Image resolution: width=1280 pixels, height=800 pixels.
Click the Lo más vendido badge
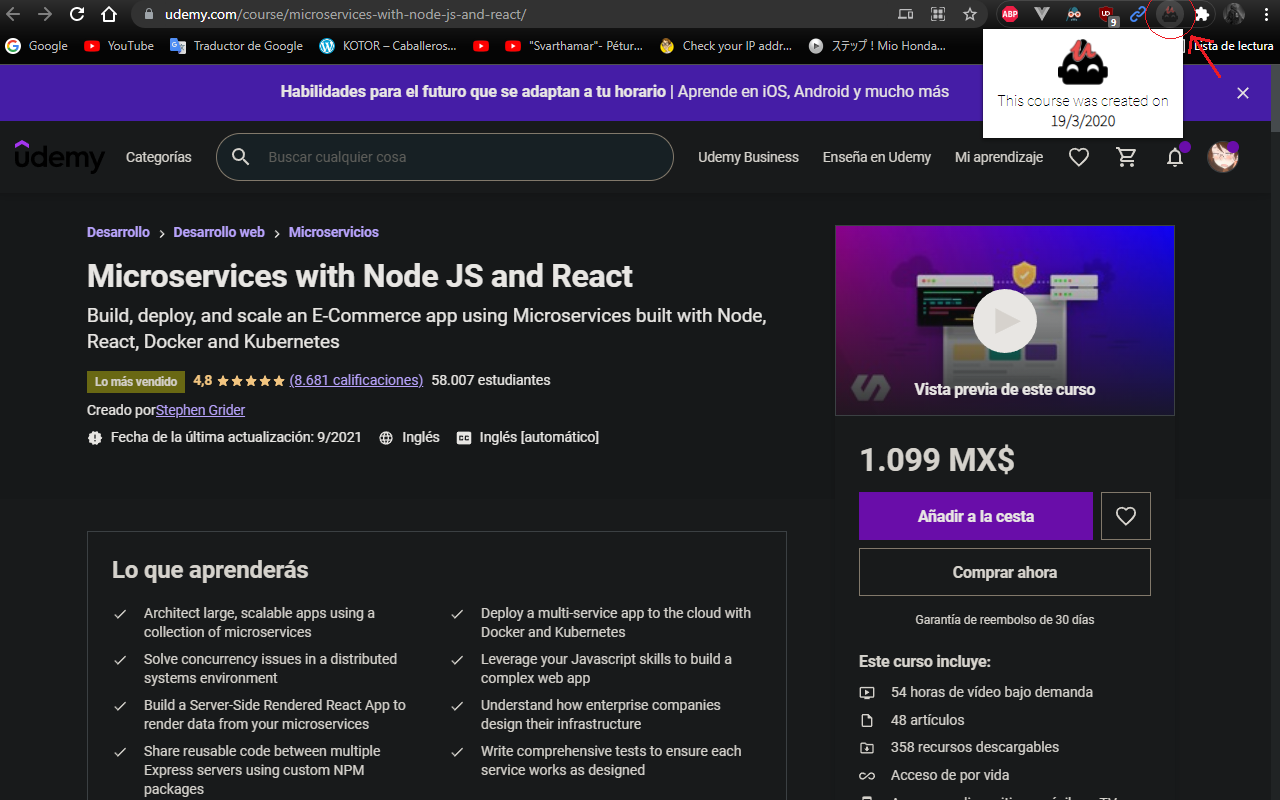[136, 381]
